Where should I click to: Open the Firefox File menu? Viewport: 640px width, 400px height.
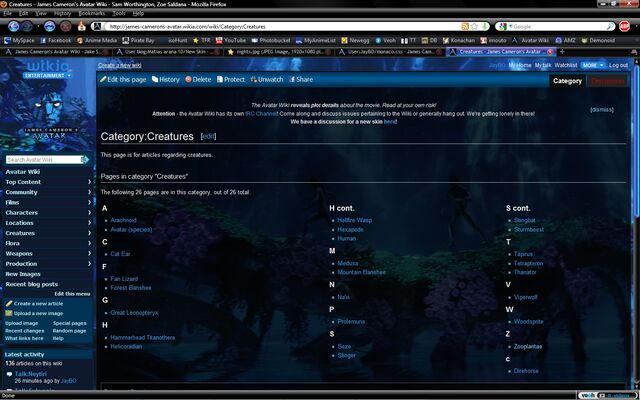[7, 13]
